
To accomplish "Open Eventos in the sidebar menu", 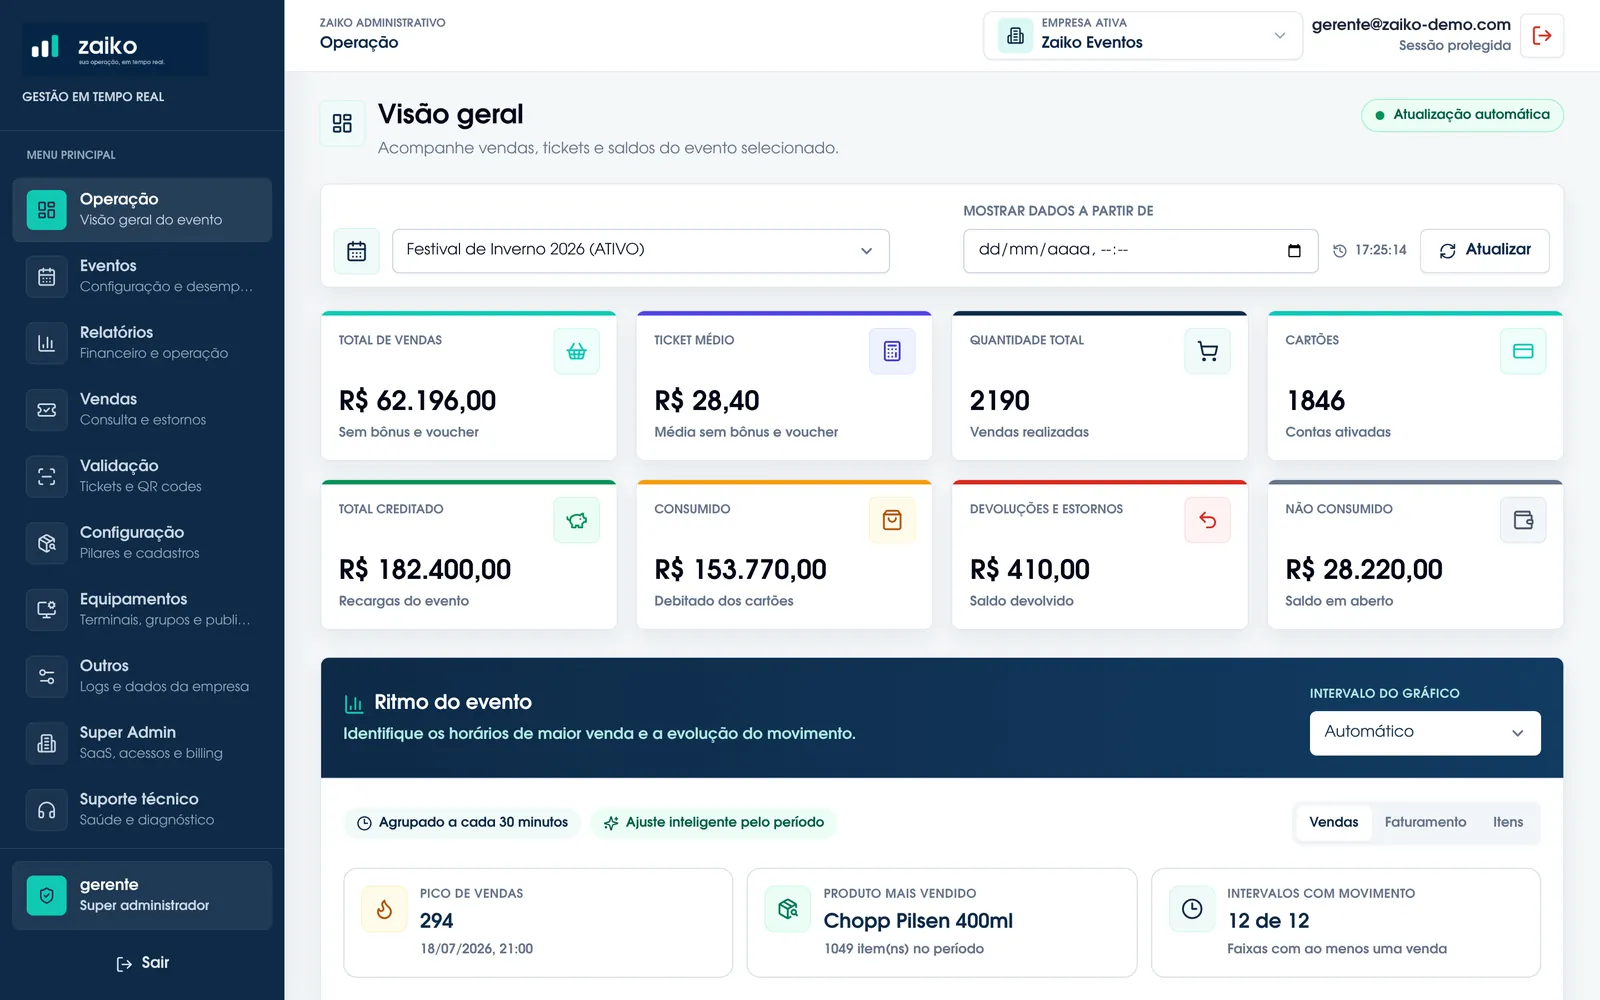I will click(142, 277).
